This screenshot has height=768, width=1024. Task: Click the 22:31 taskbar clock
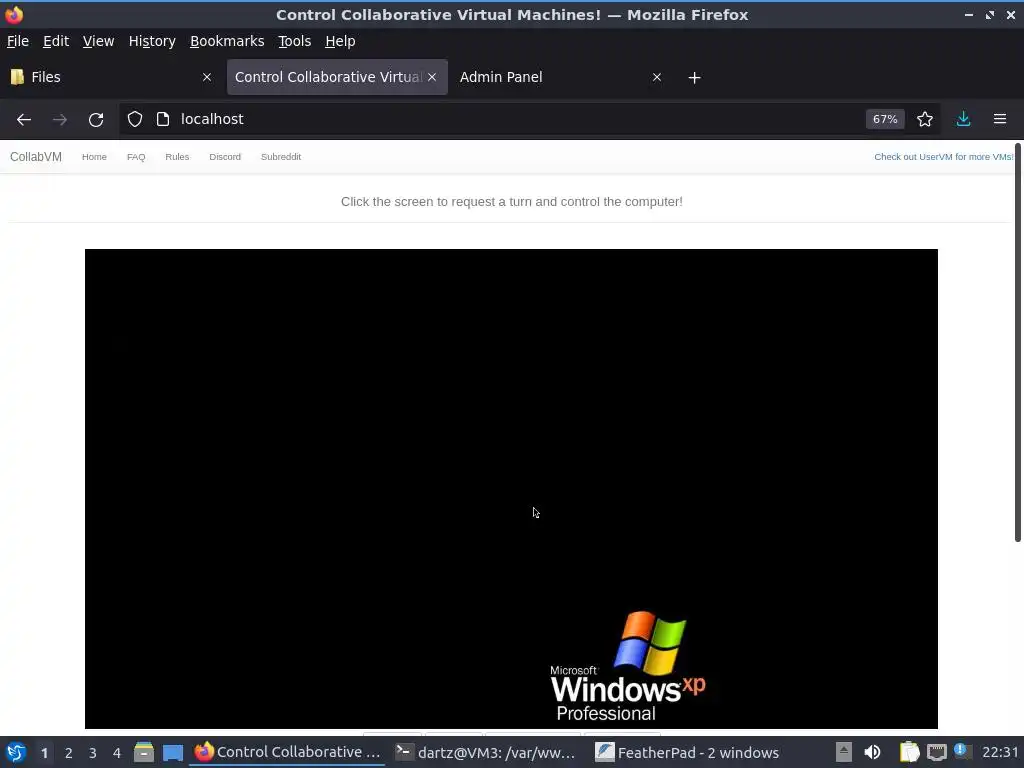point(1000,752)
